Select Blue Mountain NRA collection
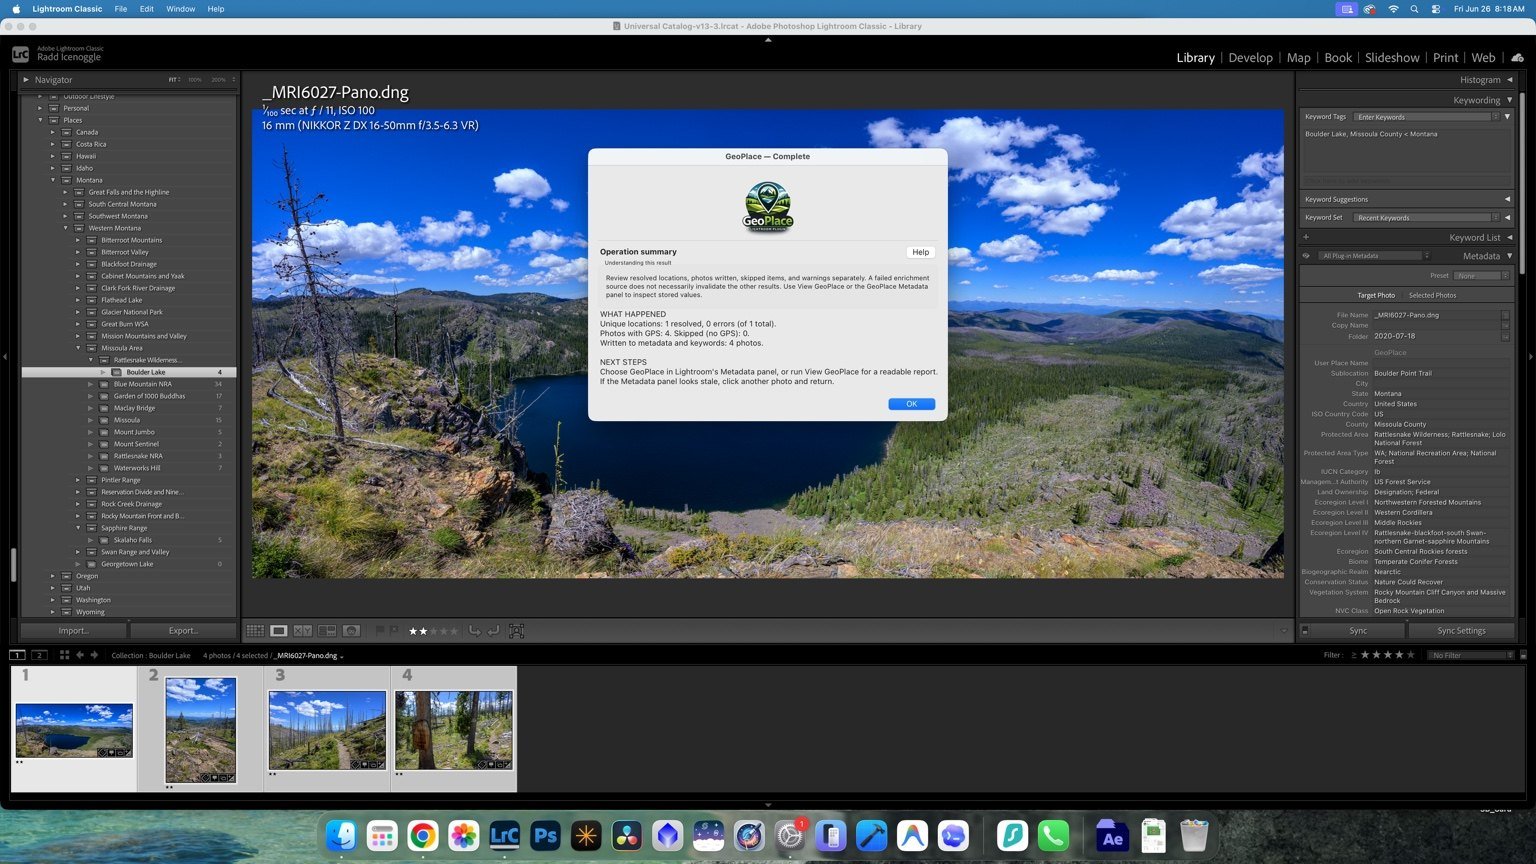 (142, 384)
